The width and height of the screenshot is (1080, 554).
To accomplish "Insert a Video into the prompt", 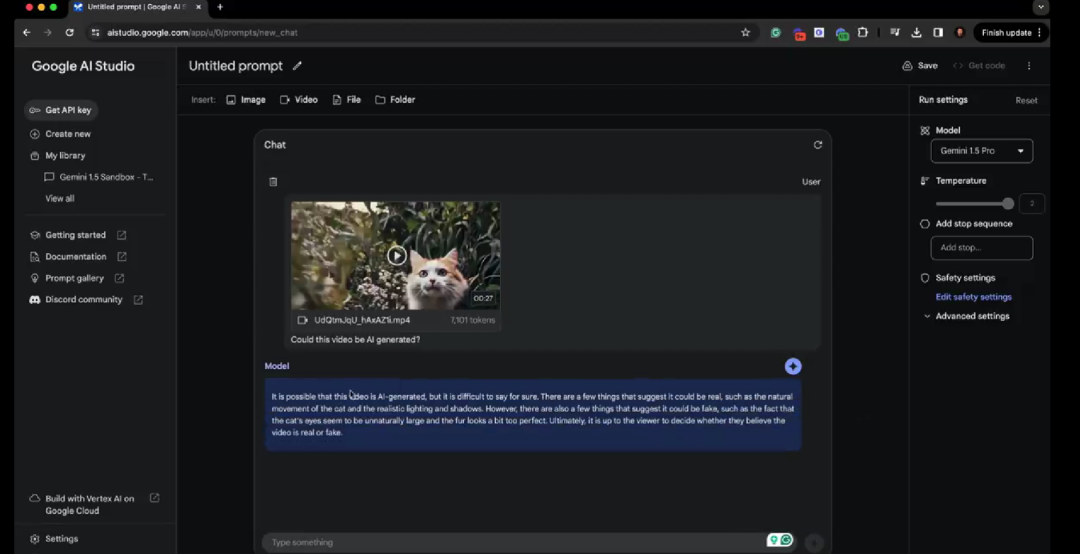I will pyautogui.click(x=298, y=100).
